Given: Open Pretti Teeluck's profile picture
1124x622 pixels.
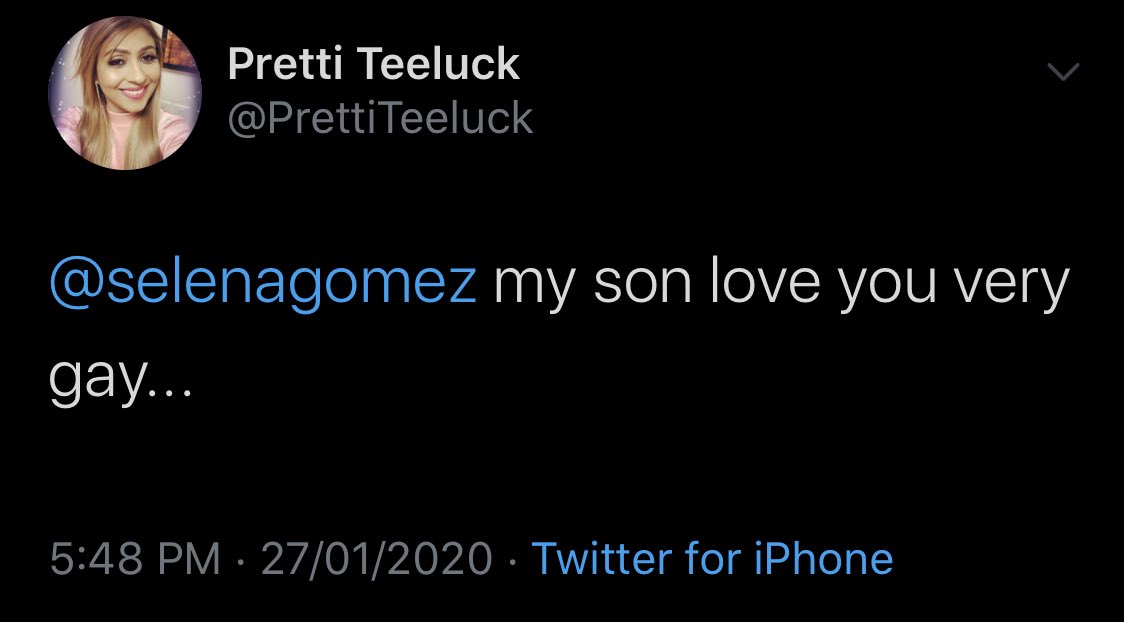Looking at the screenshot, I should (122, 92).
